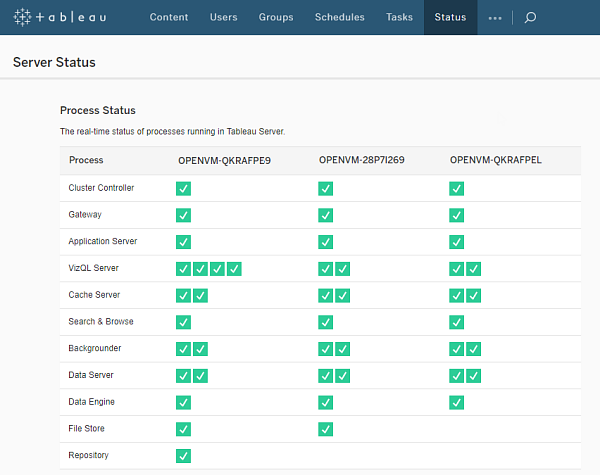Click Application Server status icon for OPENVM-QKRAFPE9
The height and width of the screenshot is (475, 600).
click(183, 242)
